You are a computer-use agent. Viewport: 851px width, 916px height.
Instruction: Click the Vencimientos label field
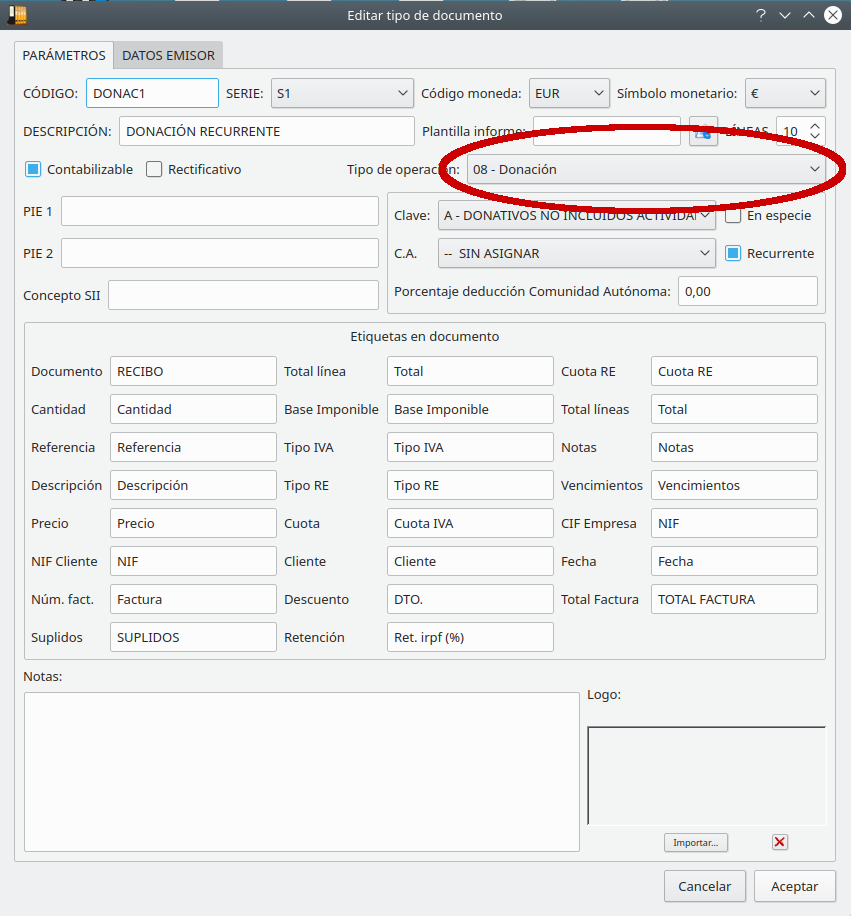pyautogui.click(x=734, y=485)
